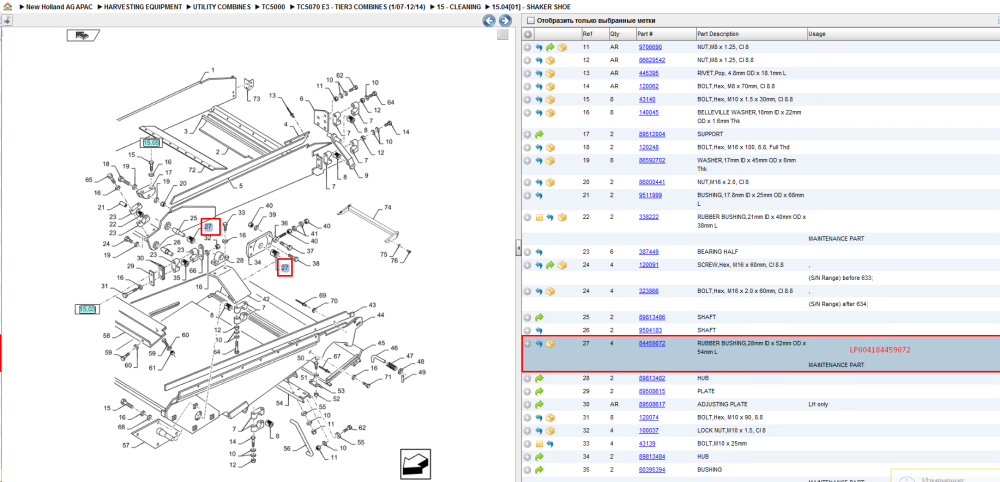The height and width of the screenshot is (482, 1000).
Task: Click blue arrow icon on row Ref 12
Action: tap(539, 60)
